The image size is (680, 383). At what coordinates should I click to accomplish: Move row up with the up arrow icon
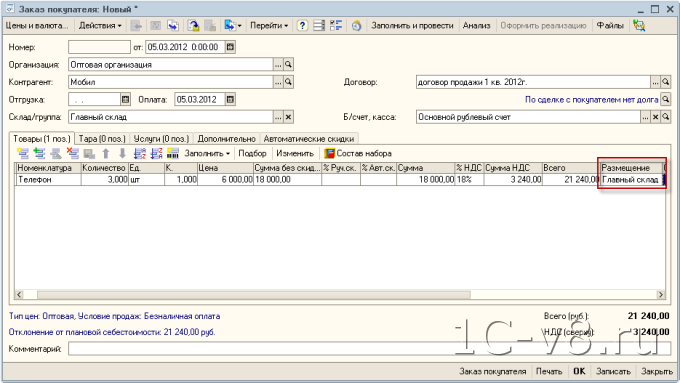[106, 153]
